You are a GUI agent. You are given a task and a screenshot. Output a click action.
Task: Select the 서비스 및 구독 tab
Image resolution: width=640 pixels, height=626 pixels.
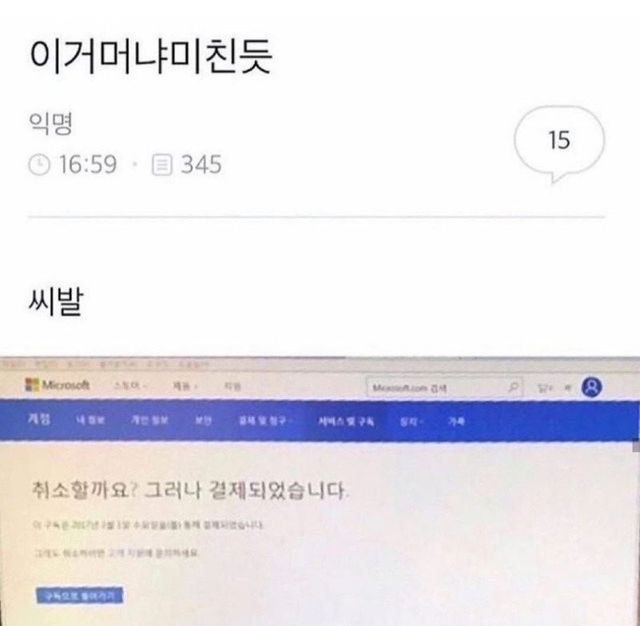pyautogui.click(x=346, y=421)
